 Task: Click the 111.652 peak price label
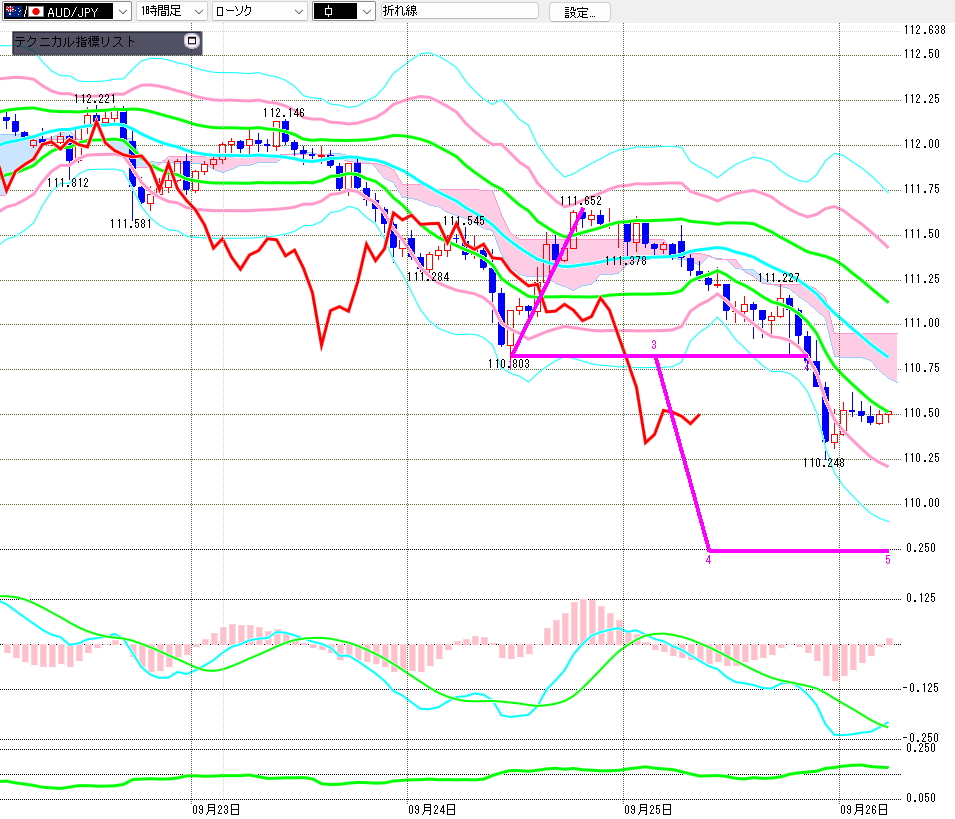580,200
